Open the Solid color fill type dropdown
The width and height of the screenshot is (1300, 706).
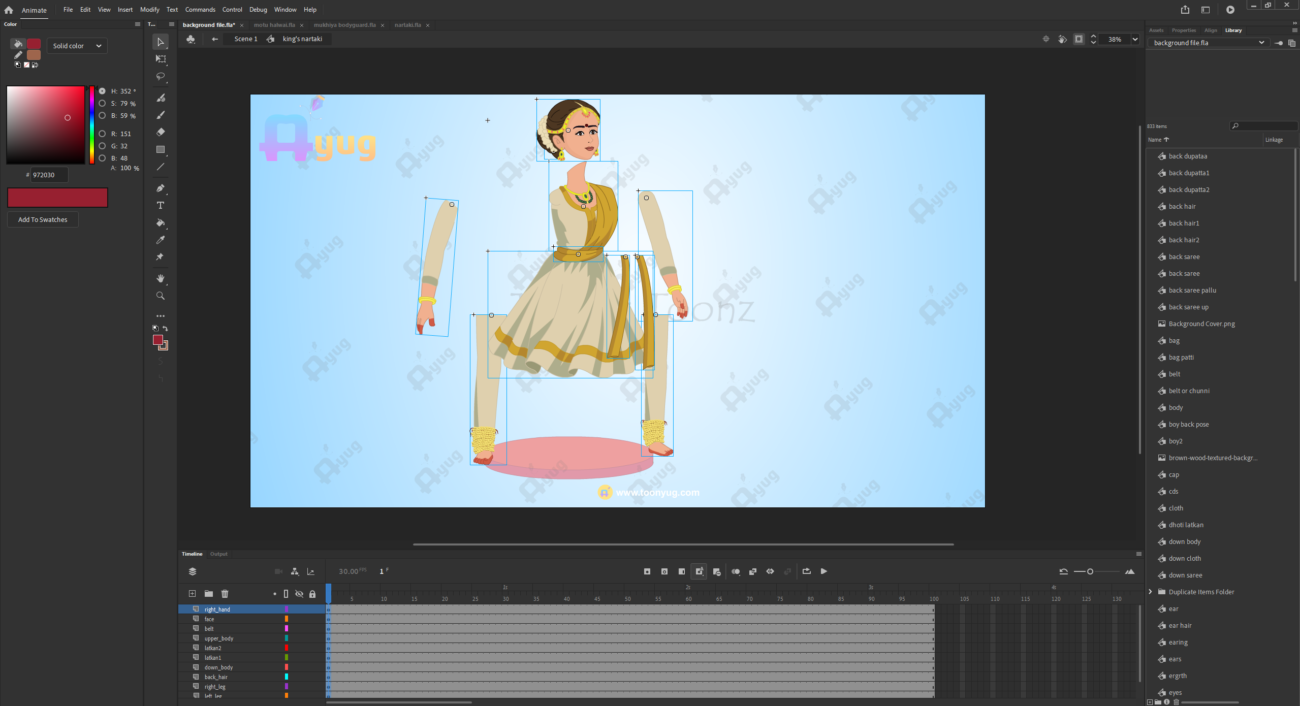pyautogui.click(x=78, y=46)
